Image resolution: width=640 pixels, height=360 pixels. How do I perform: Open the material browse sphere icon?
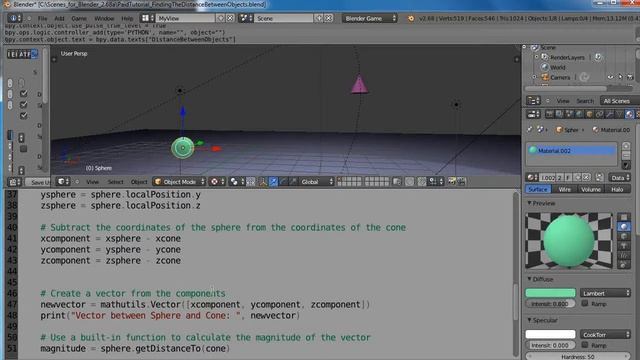tap(532, 177)
